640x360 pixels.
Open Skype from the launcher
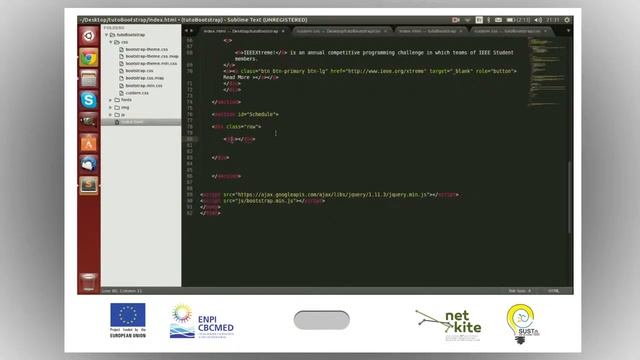89,100
